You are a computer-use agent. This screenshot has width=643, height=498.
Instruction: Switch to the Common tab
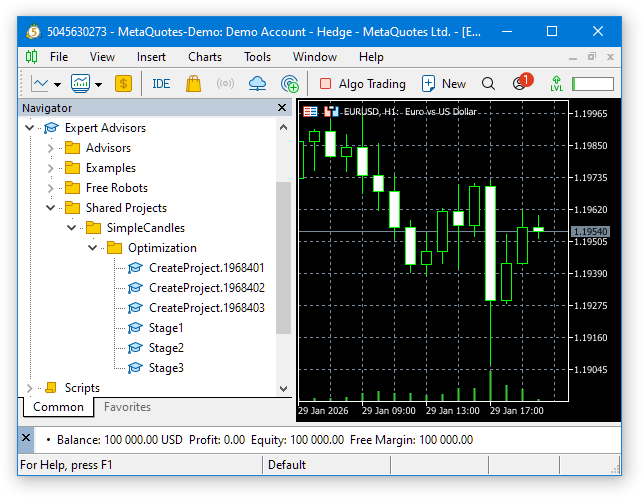click(x=58, y=407)
